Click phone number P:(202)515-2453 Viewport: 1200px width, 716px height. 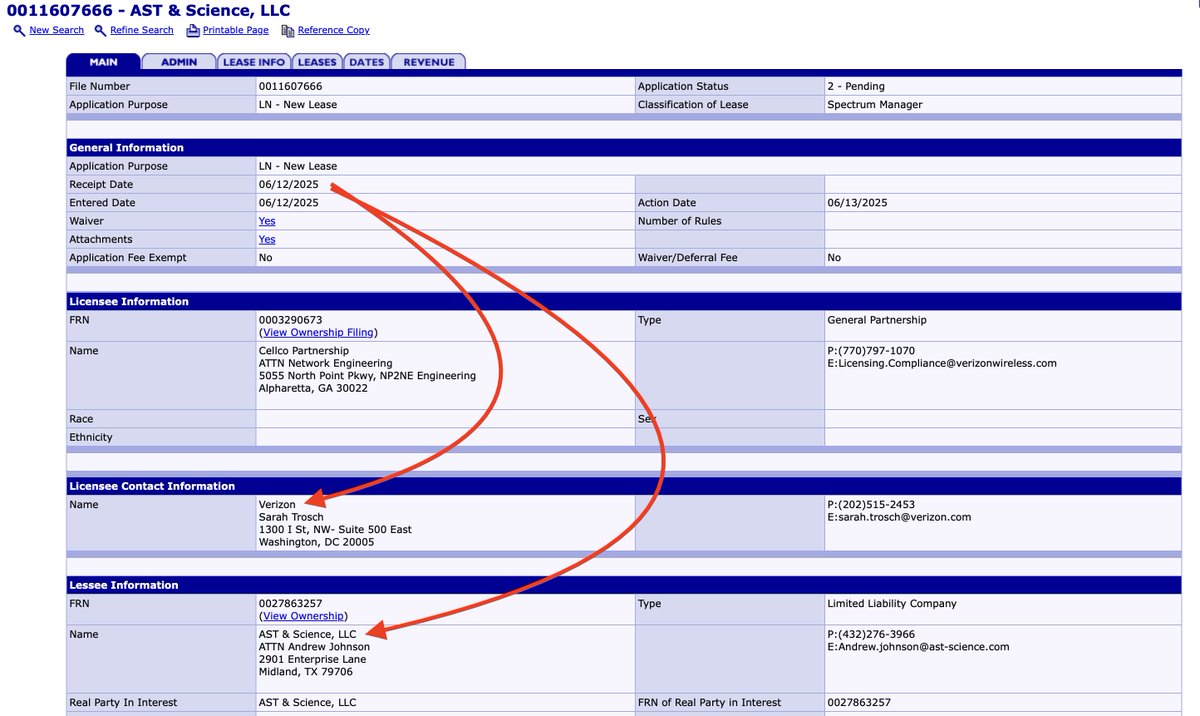coord(871,505)
